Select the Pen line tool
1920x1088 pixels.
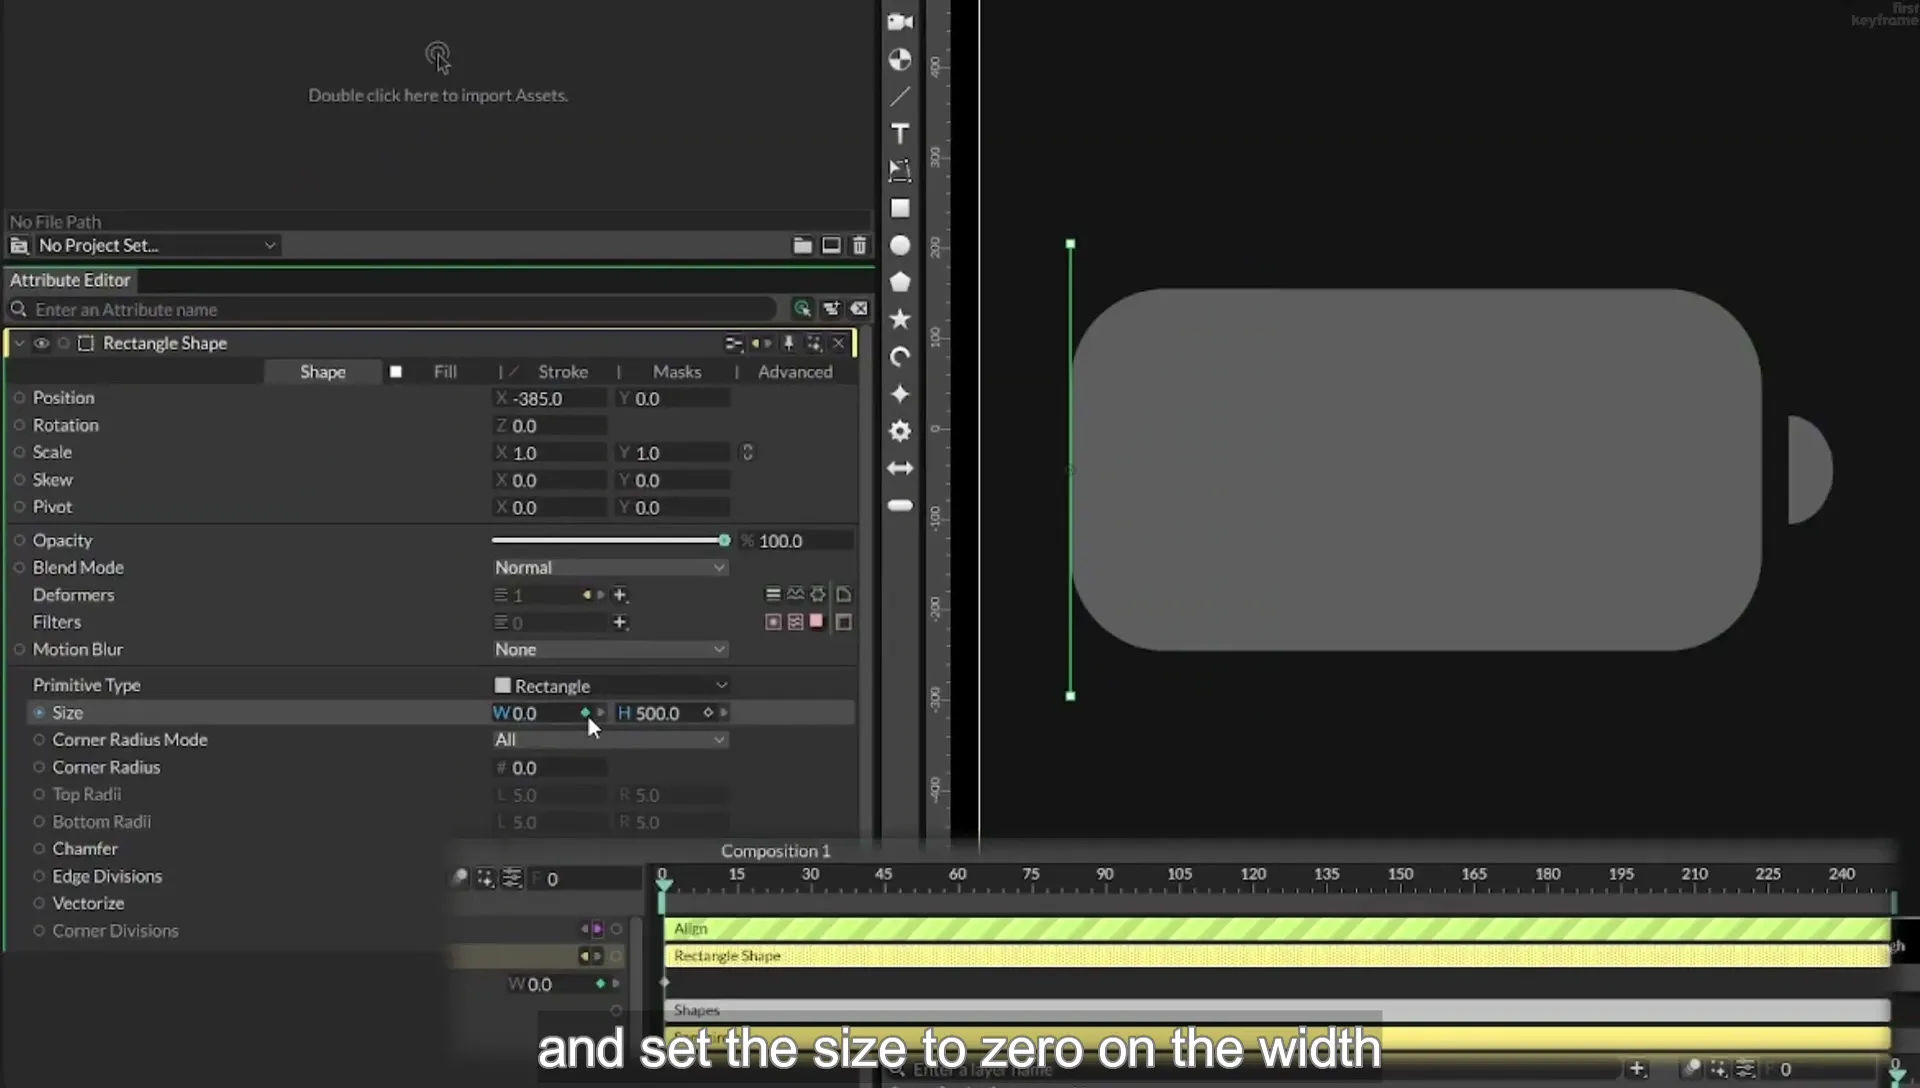coord(900,96)
